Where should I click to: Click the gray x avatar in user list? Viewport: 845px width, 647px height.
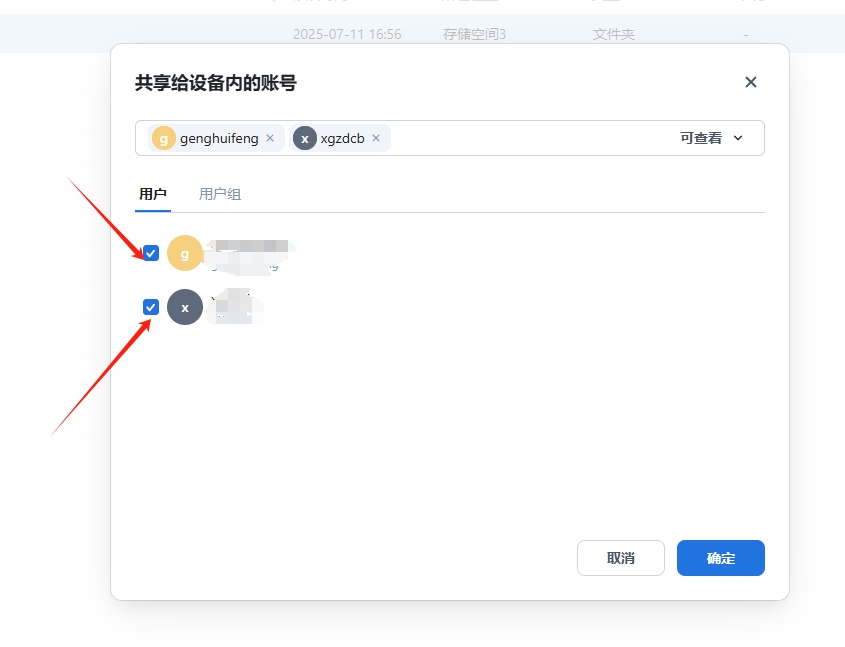(x=185, y=307)
